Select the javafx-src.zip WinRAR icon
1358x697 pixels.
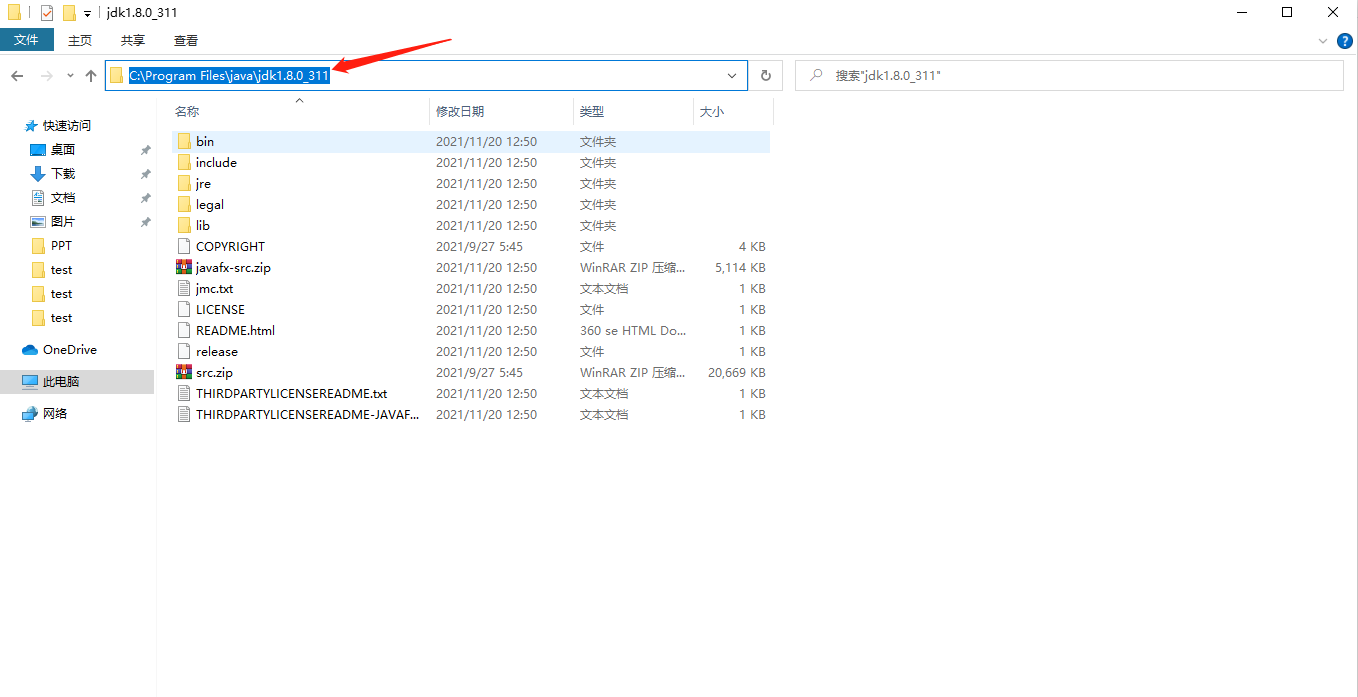(x=184, y=267)
